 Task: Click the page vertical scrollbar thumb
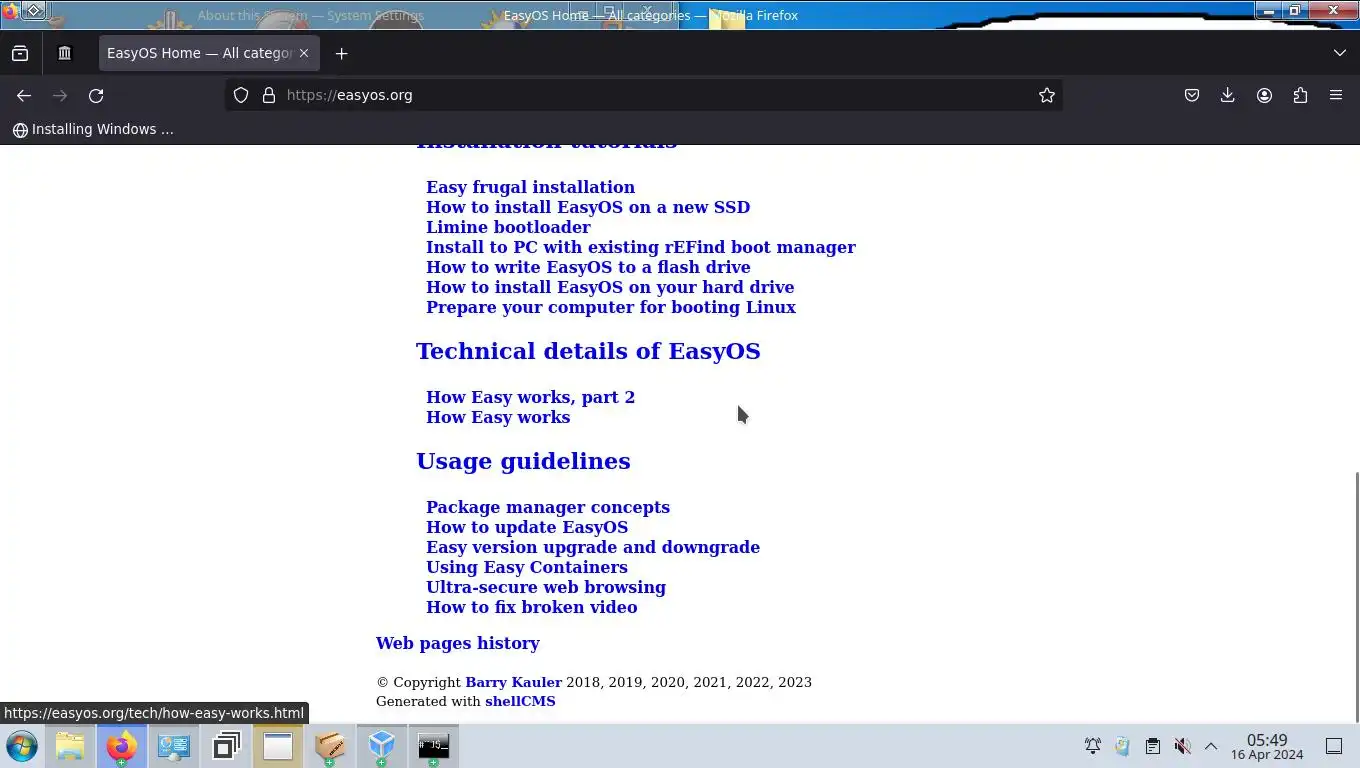click(1356, 596)
